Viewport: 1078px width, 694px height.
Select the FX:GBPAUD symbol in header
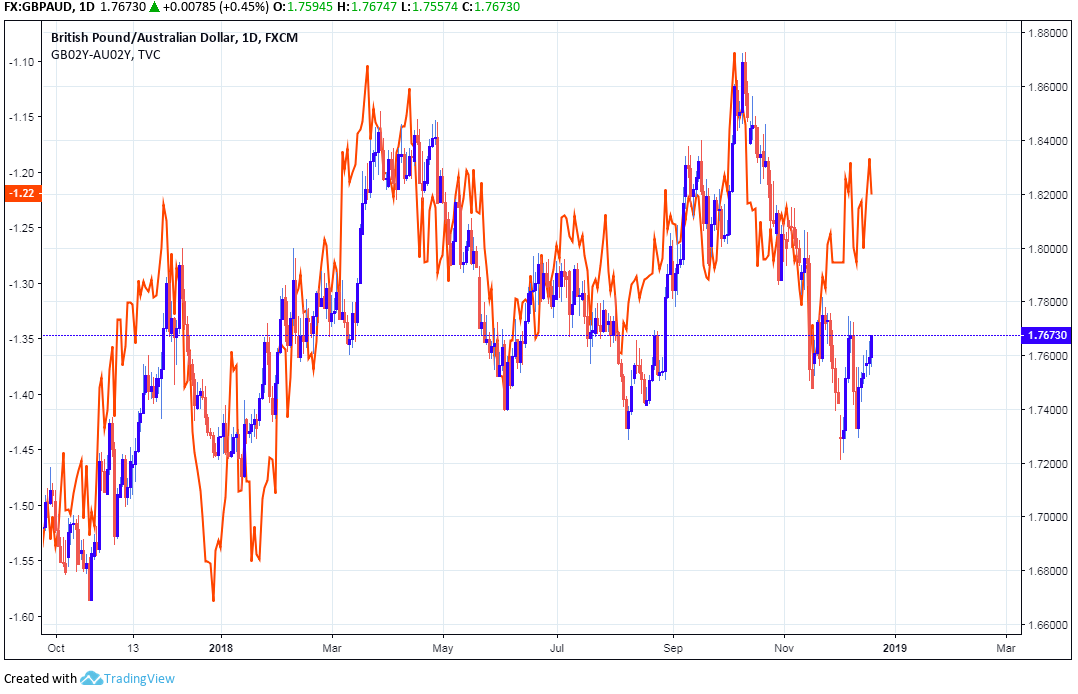point(36,7)
